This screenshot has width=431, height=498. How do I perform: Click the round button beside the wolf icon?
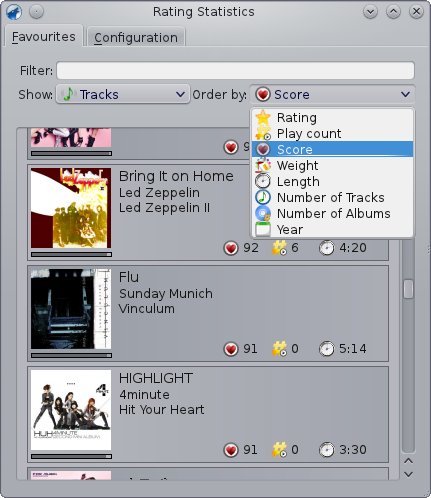pyautogui.click(x=36, y=12)
